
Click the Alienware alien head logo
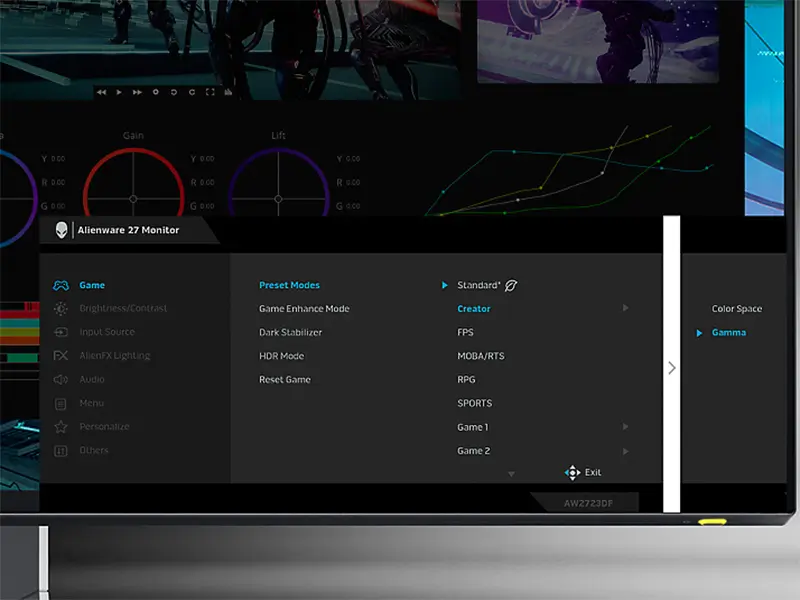point(62,230)
